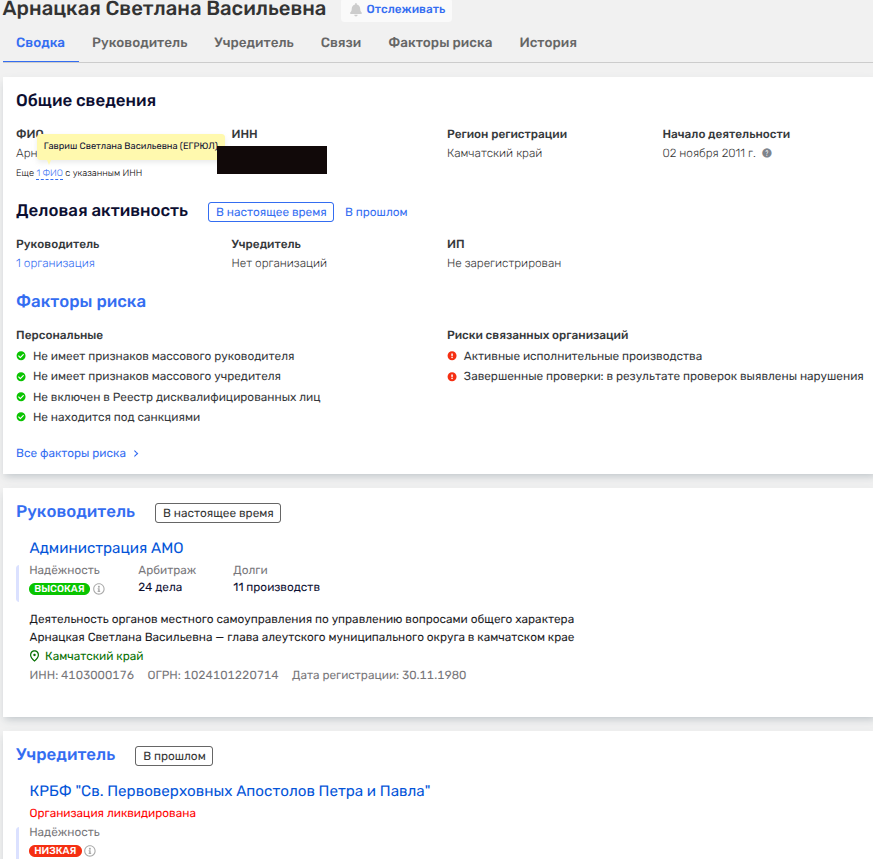Open Администрация АМО organization link

coord(106,548)
